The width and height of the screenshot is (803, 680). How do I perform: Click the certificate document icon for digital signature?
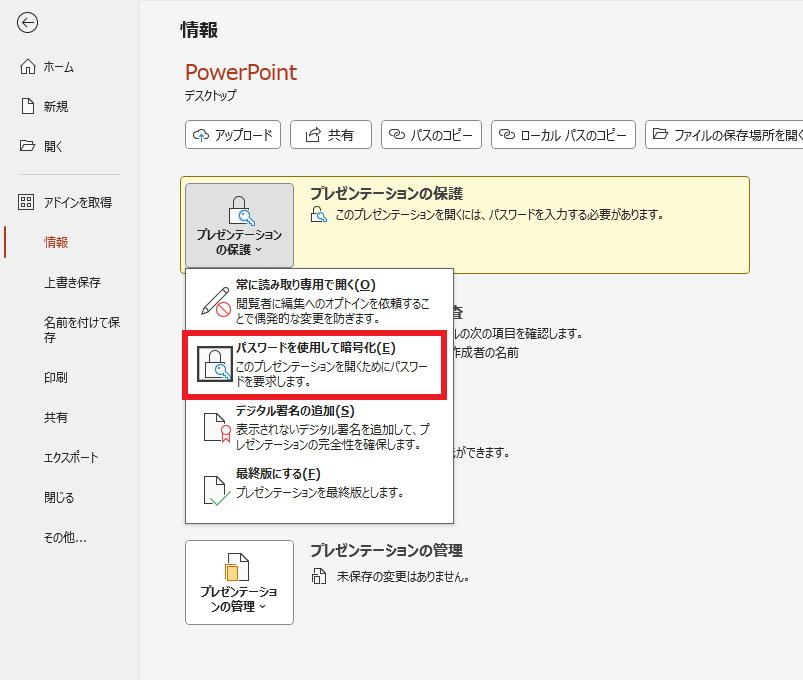click(217, 428)
